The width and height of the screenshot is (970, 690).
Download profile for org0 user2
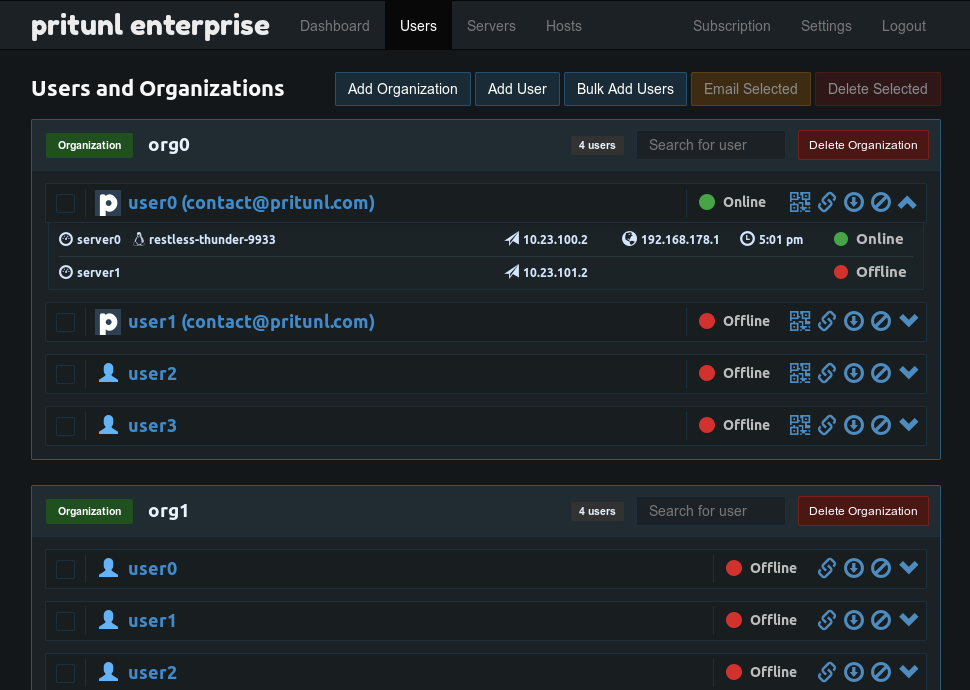[x=854, y=373]
